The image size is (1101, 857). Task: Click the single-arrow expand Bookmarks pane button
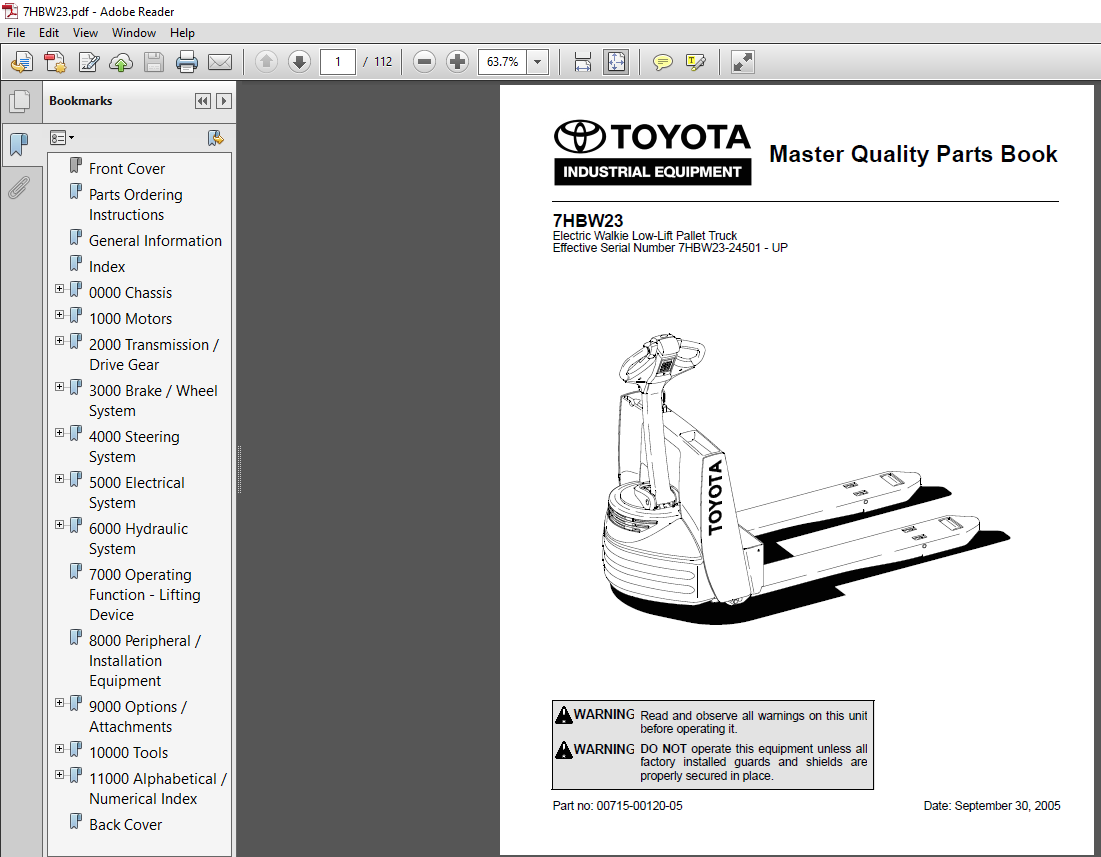pos(224,101)
